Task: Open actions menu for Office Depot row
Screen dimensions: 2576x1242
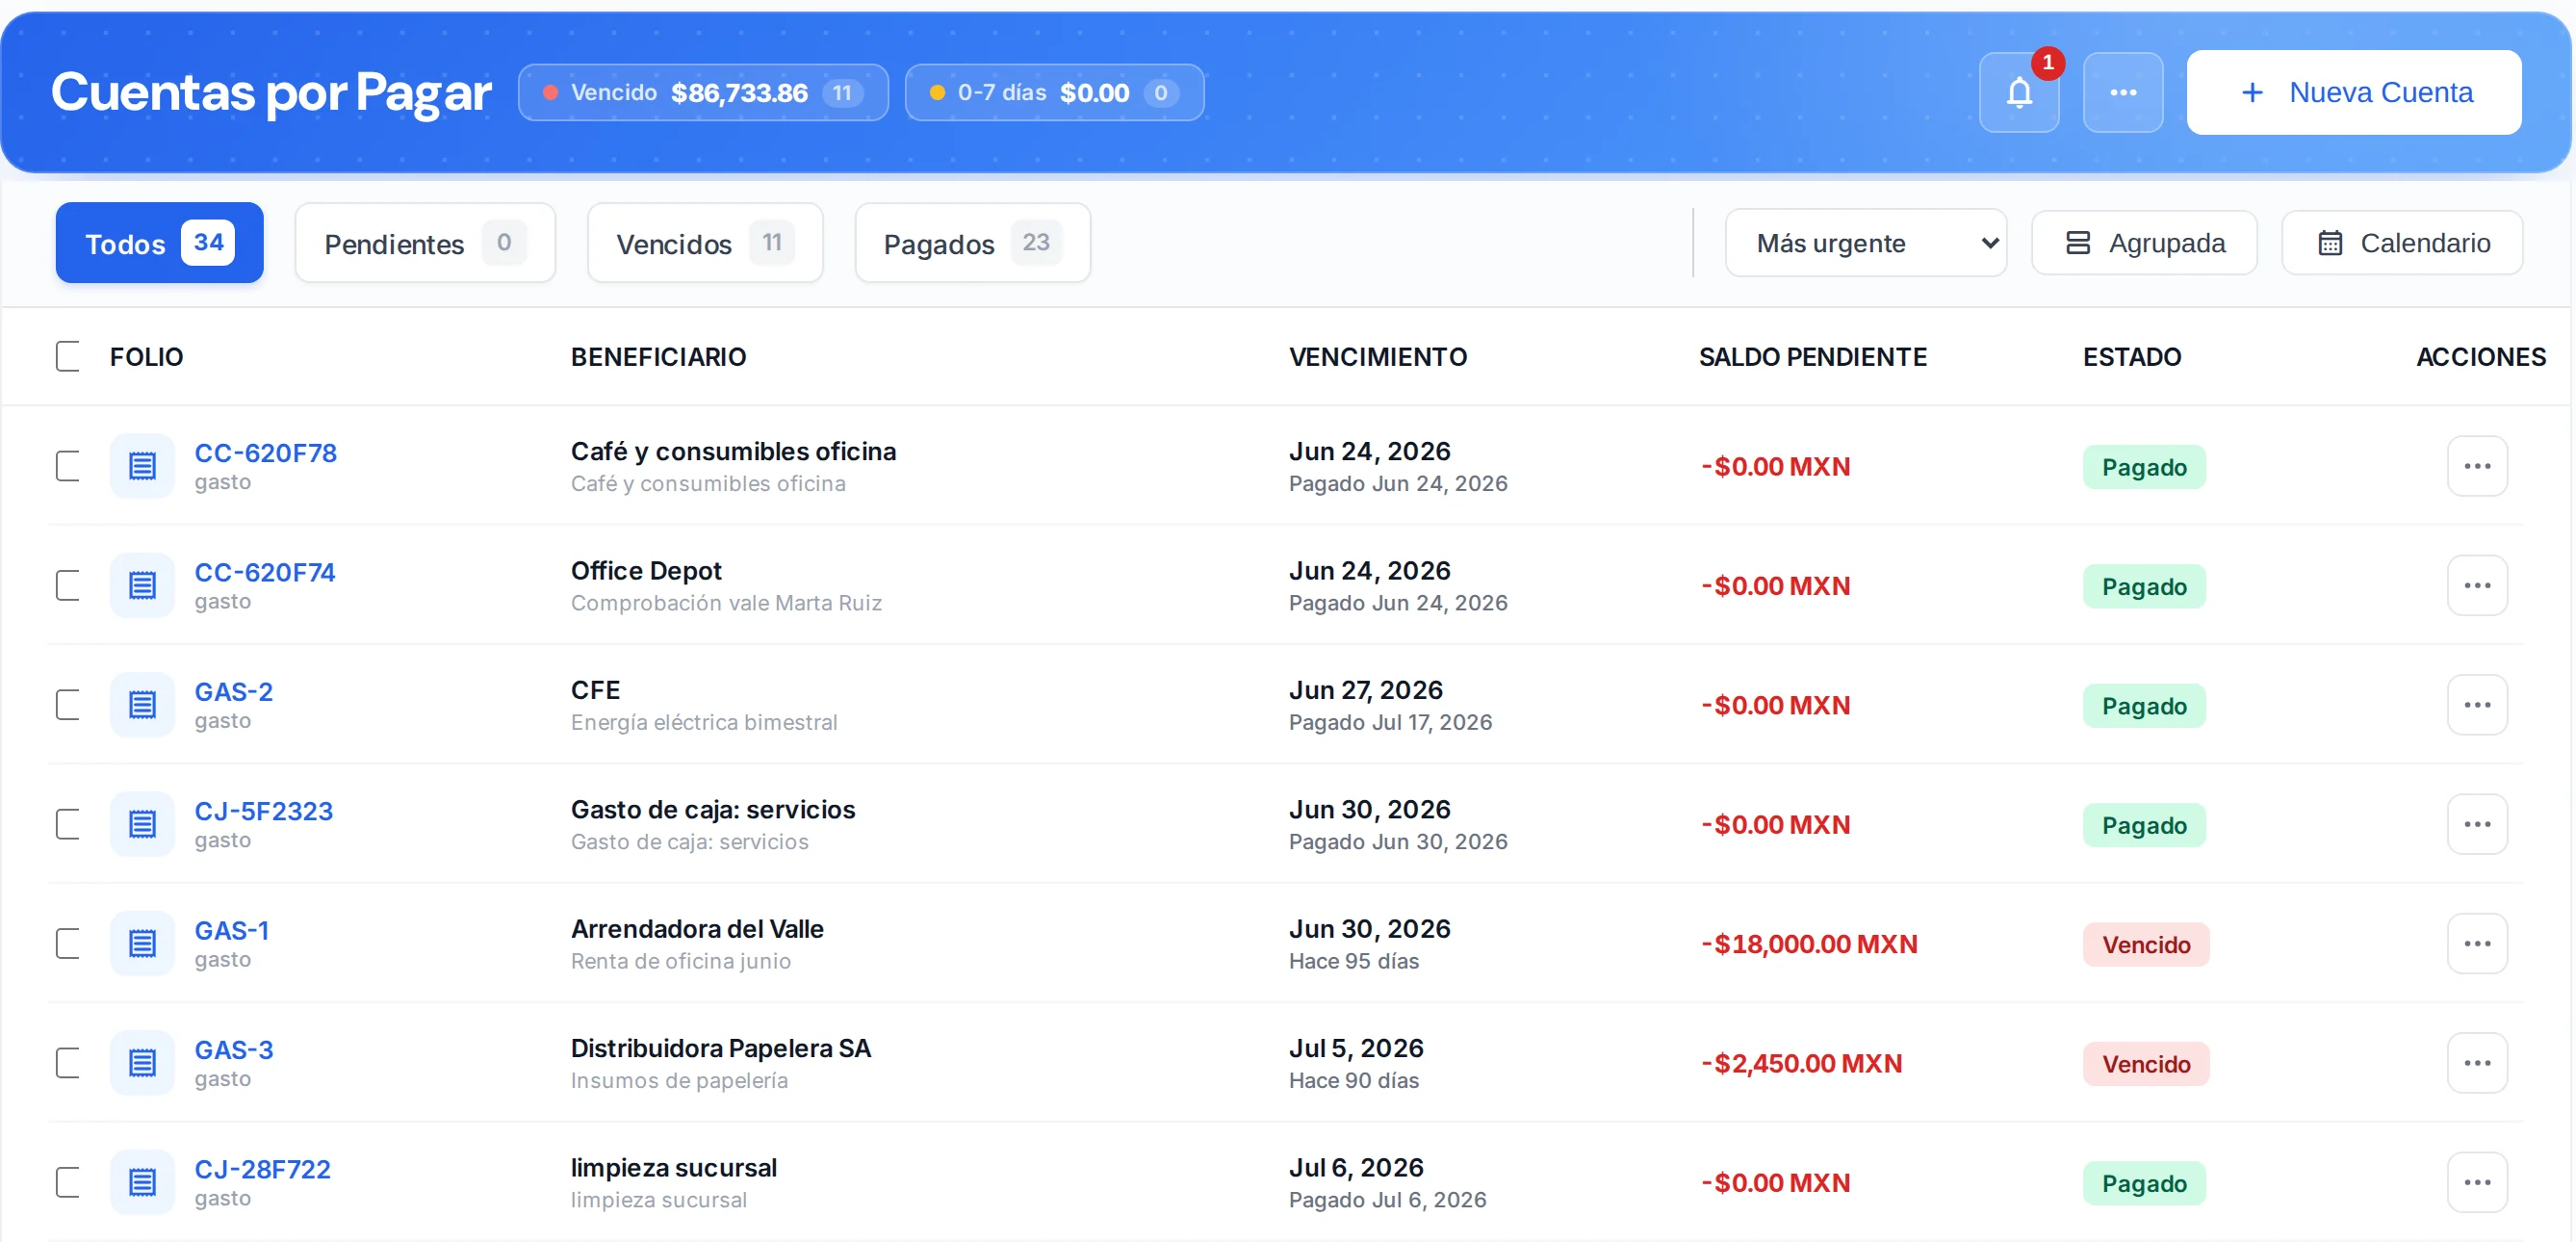Action: coord(2476,585)
